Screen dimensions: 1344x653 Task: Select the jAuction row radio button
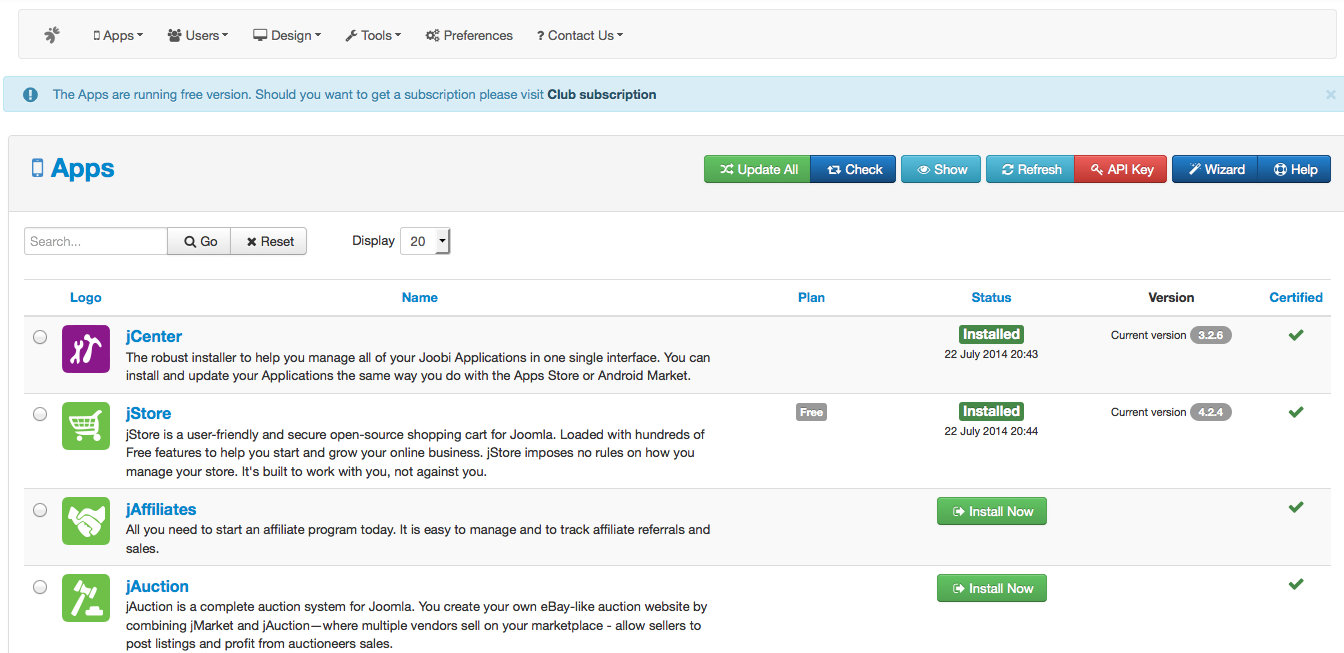coord(40,587)
